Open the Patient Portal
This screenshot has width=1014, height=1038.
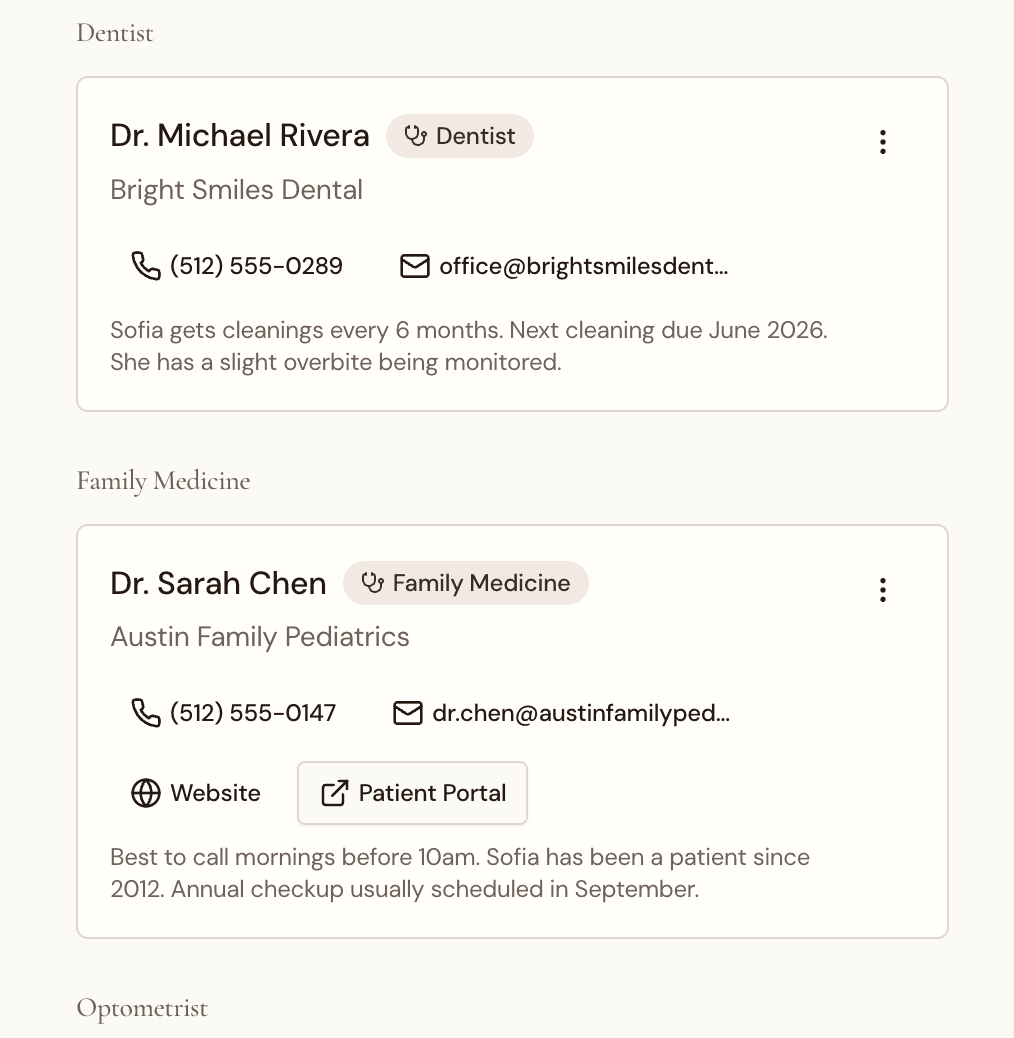[x=412, y=792]
